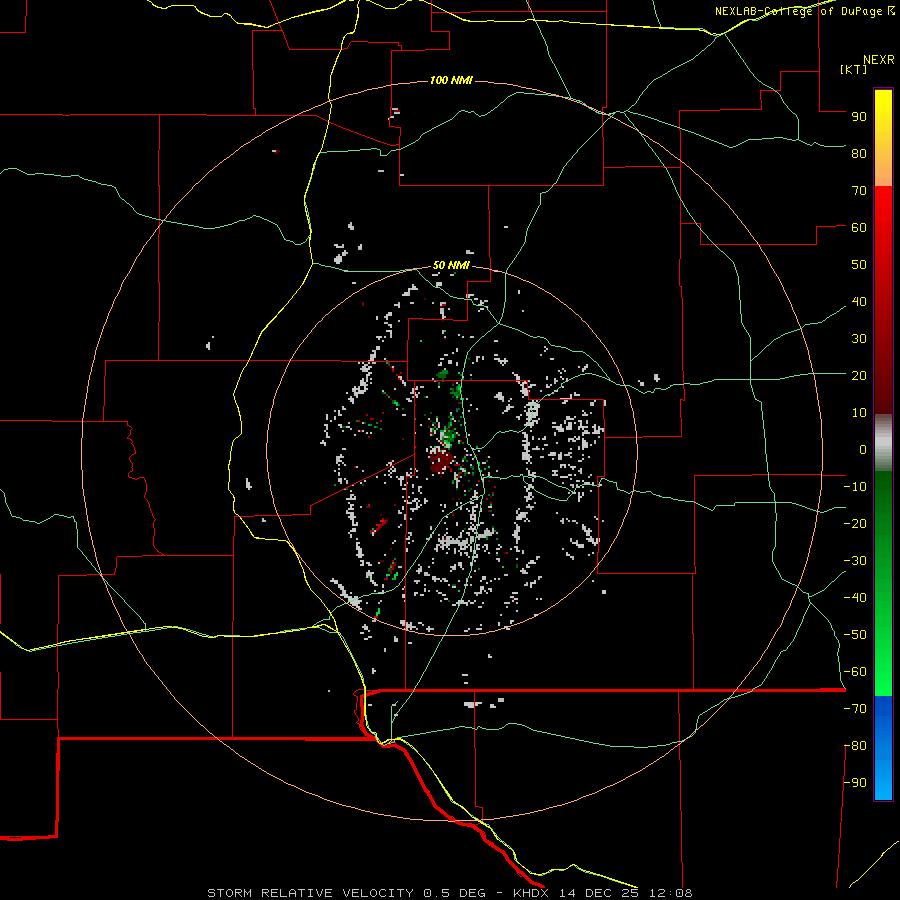Click the -80 scale value

pos(855,746)
